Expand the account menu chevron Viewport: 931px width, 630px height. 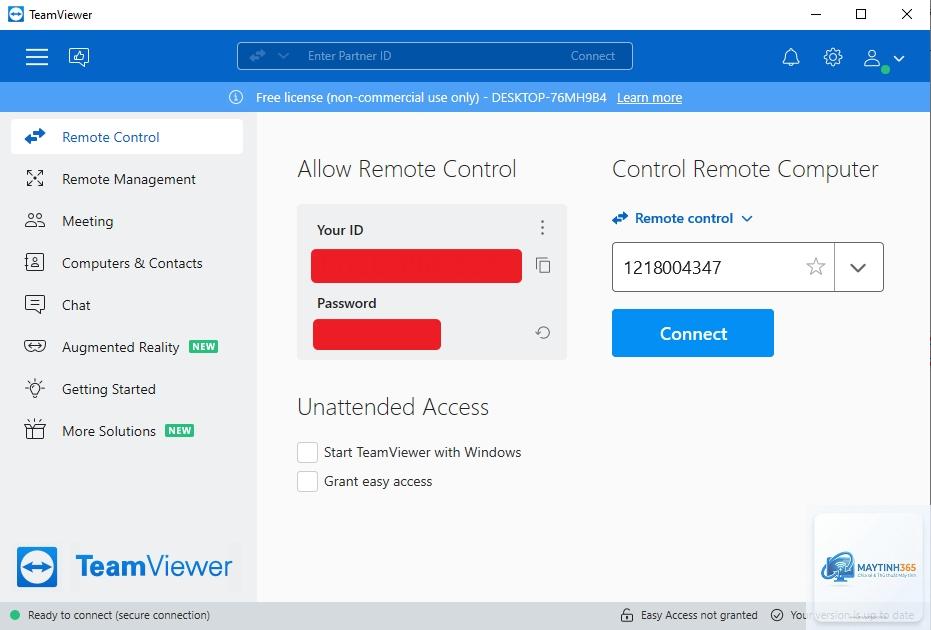(x=899, y=58)
